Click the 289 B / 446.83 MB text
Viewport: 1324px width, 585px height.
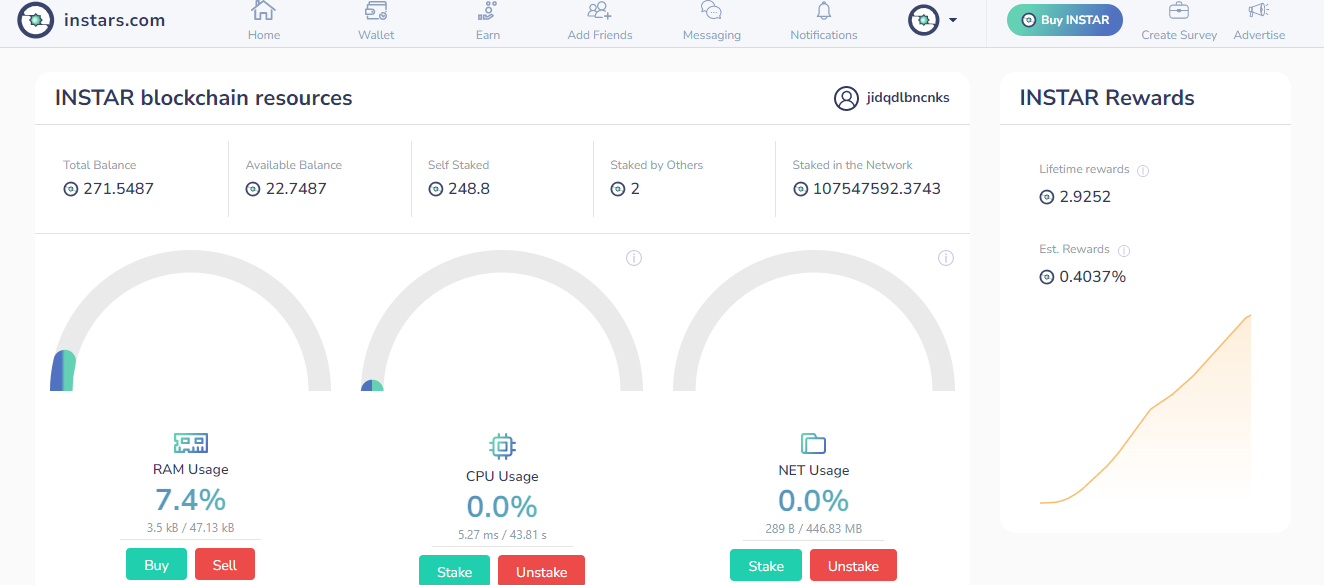tap(814, 529)
